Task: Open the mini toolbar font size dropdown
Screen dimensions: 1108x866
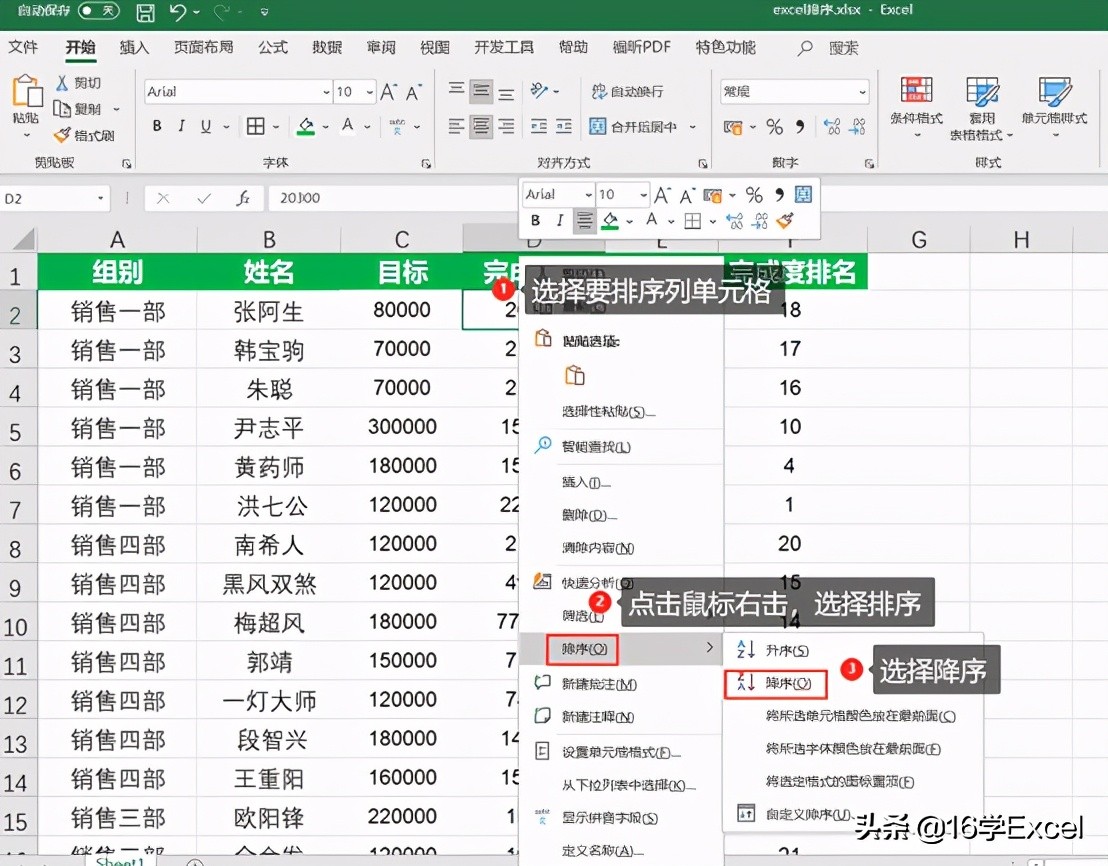Action: [x=643, y=194]
